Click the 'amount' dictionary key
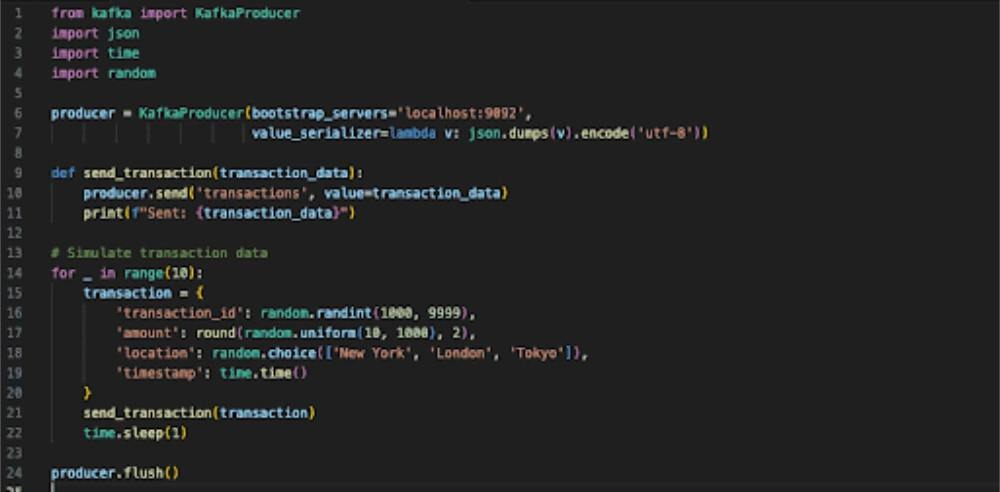The width and height of the screenshot is (1000, 492). point(148,333)
